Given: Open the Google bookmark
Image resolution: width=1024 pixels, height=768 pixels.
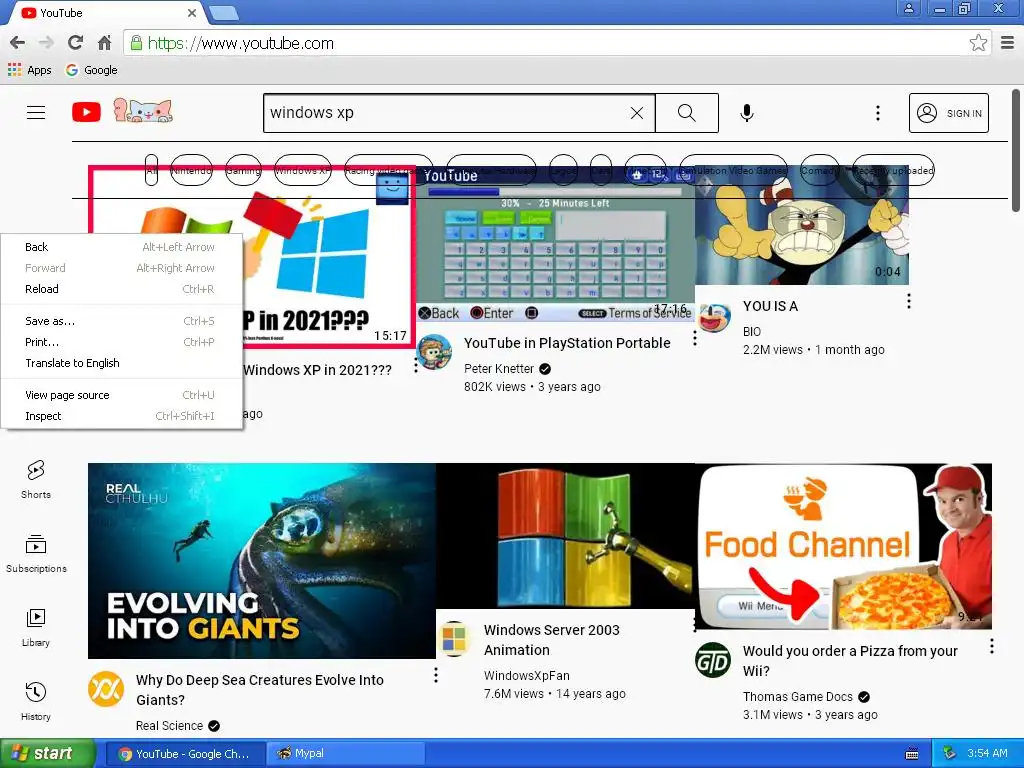Looking at the screenshot, I should [91, 70].
